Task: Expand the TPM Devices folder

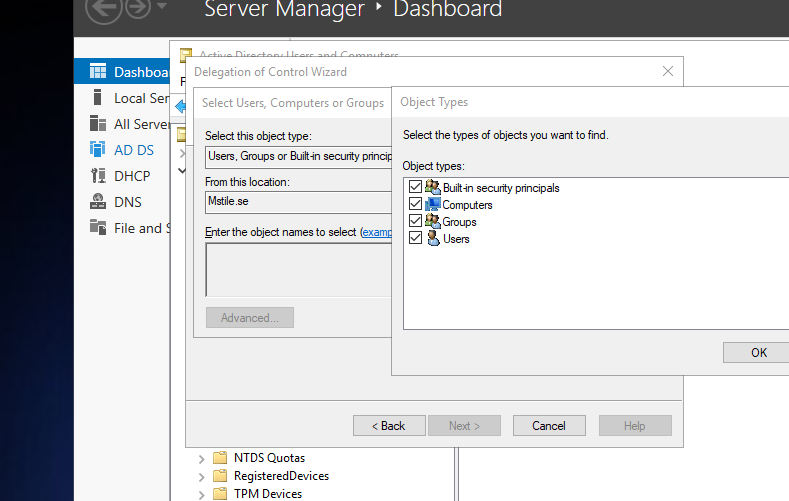Action: (x=201, y=495)
